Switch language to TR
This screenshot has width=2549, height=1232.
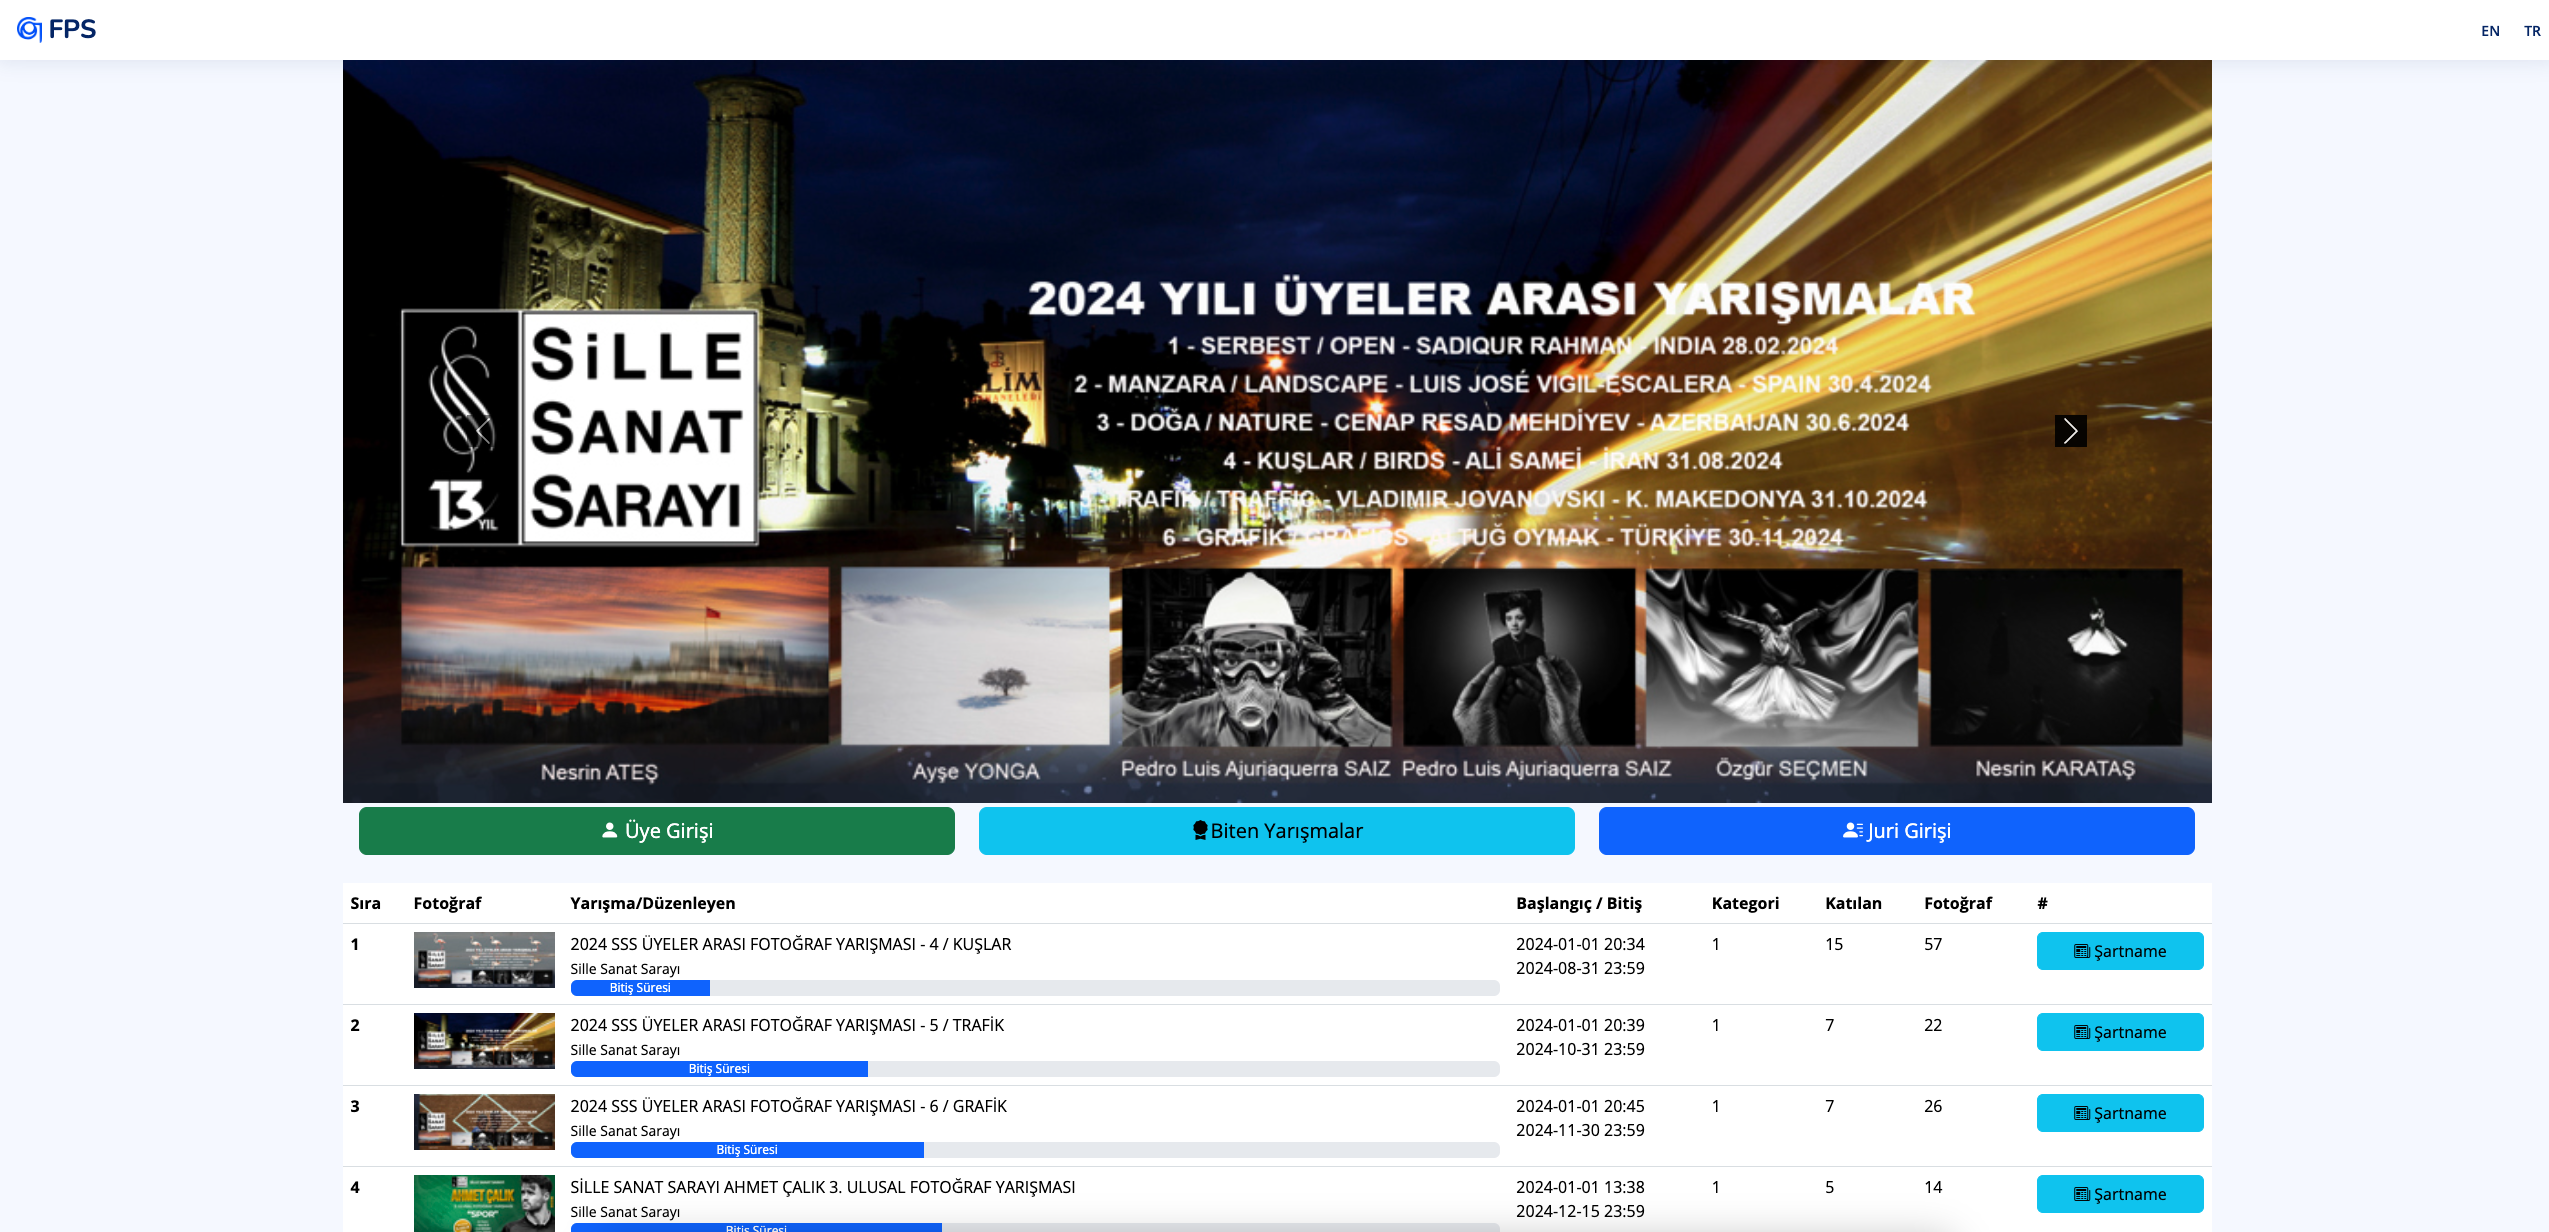(2531, 31)
